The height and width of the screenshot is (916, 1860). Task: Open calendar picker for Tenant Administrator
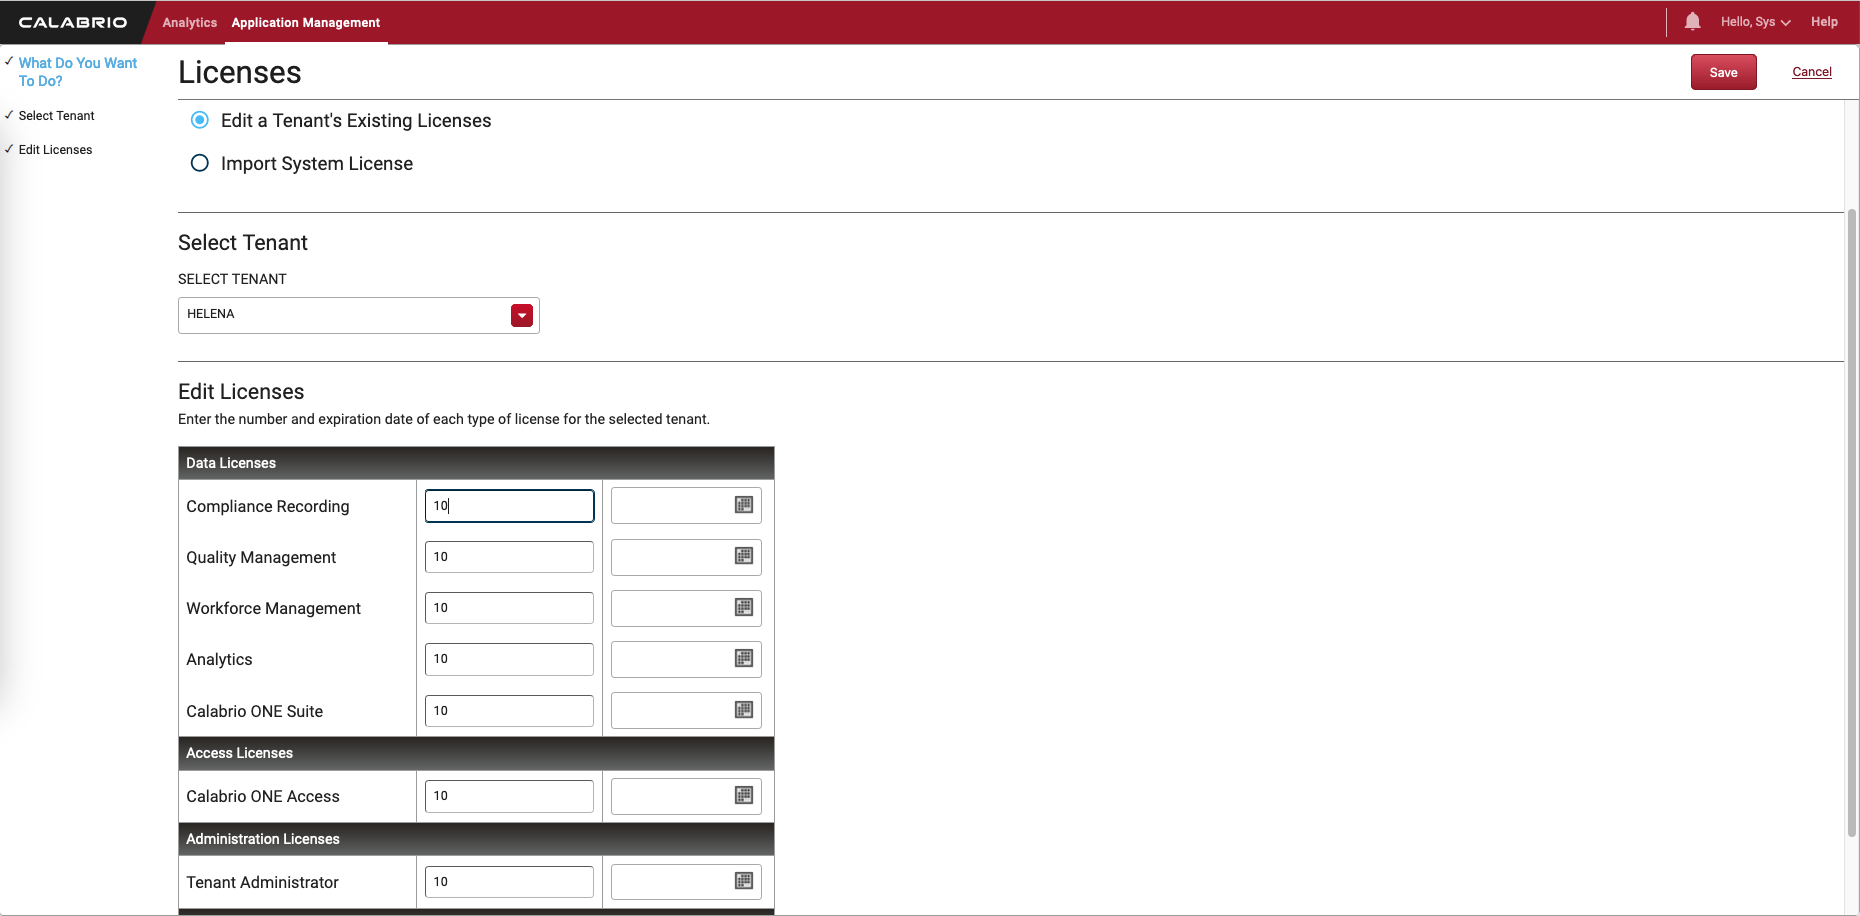coord(743,881)
